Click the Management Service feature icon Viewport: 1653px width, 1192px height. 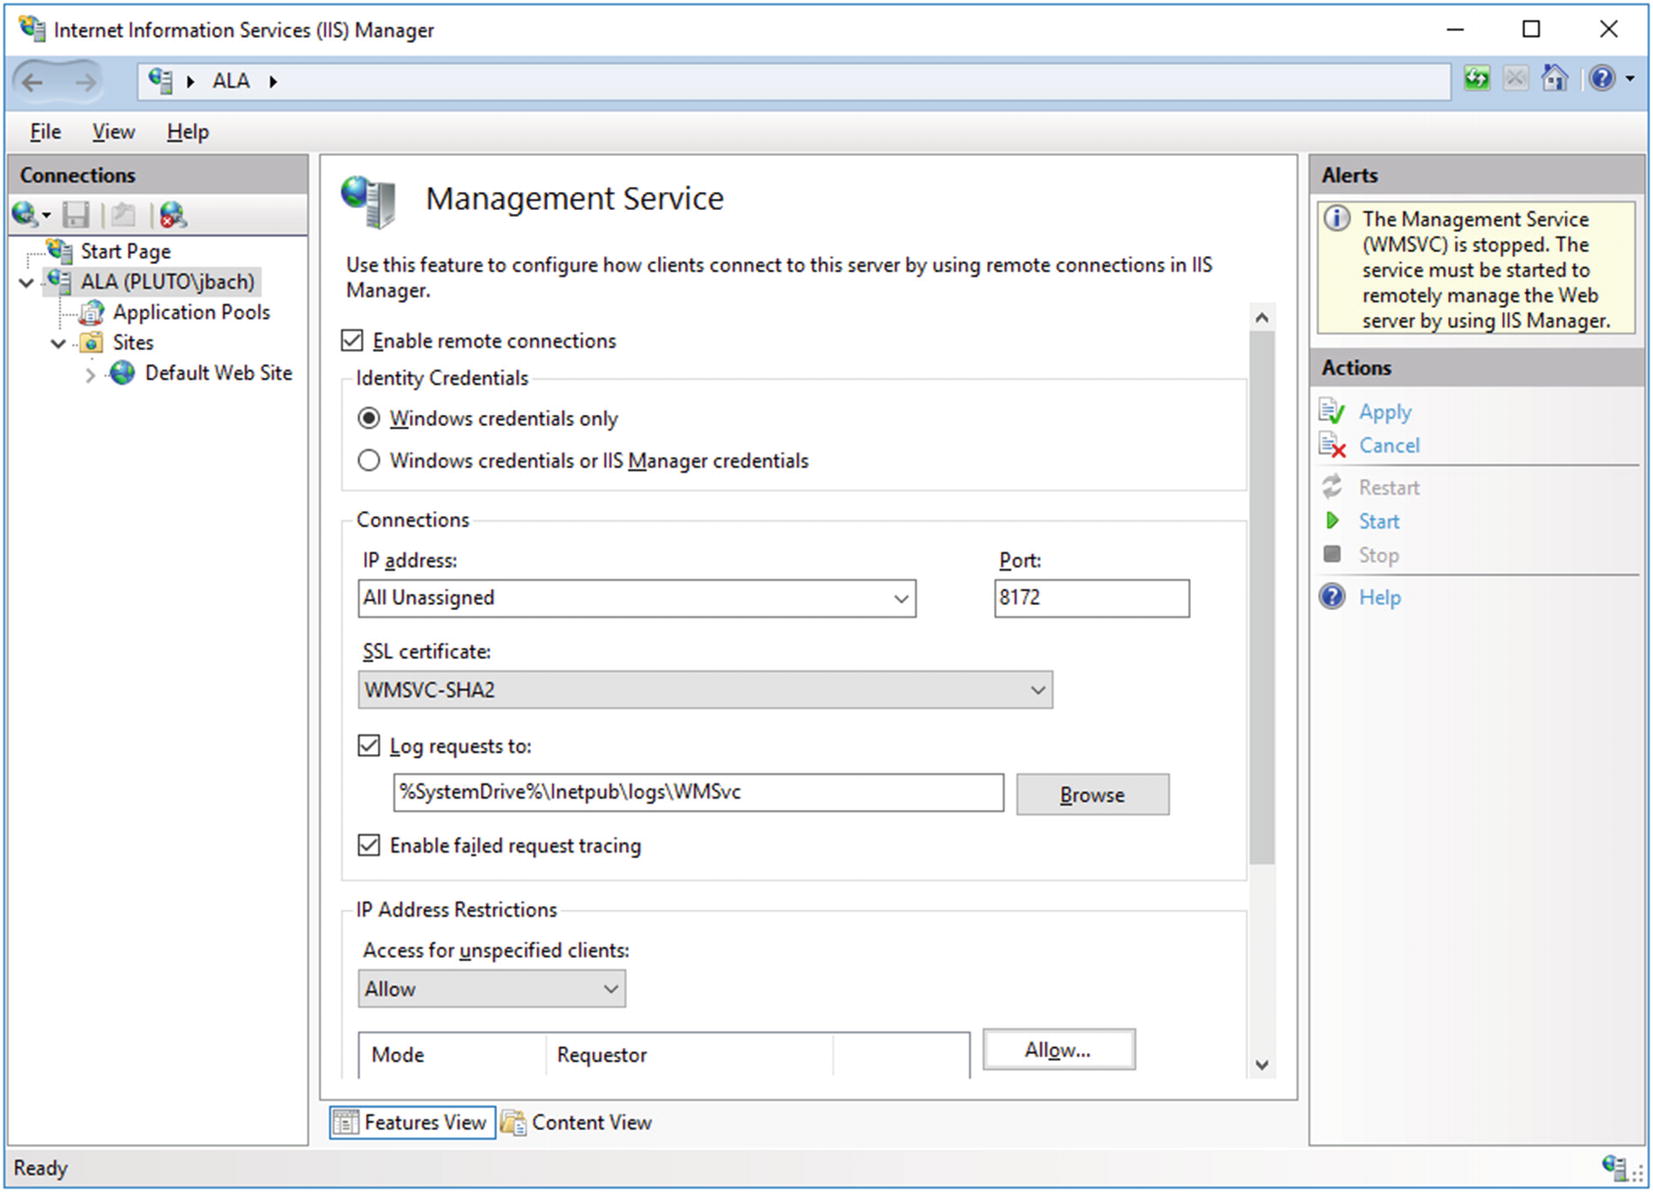pos(369,201)
